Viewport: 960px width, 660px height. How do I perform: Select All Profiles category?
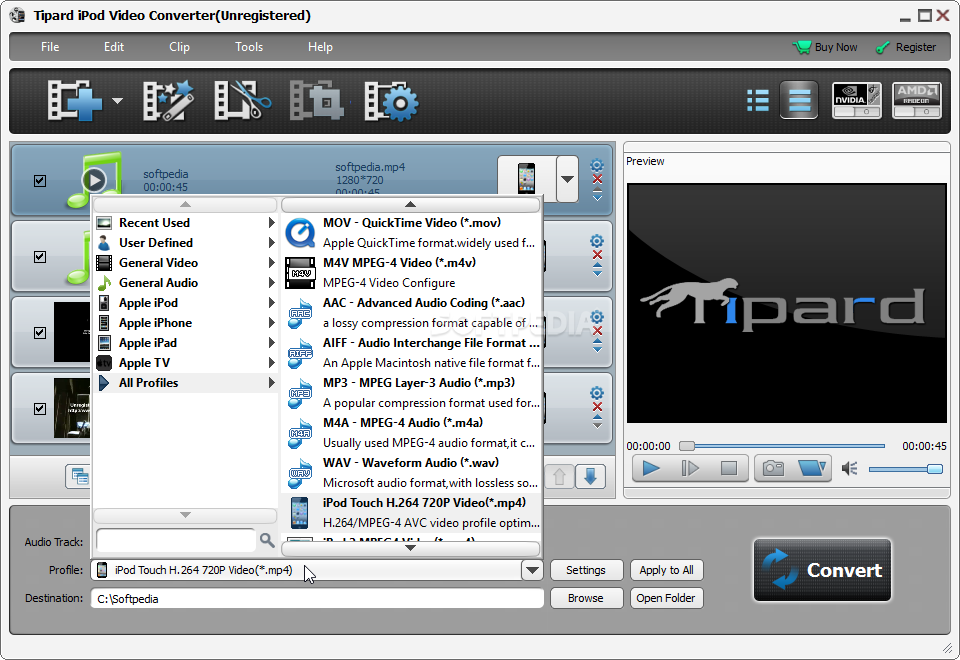coord(186,383)
